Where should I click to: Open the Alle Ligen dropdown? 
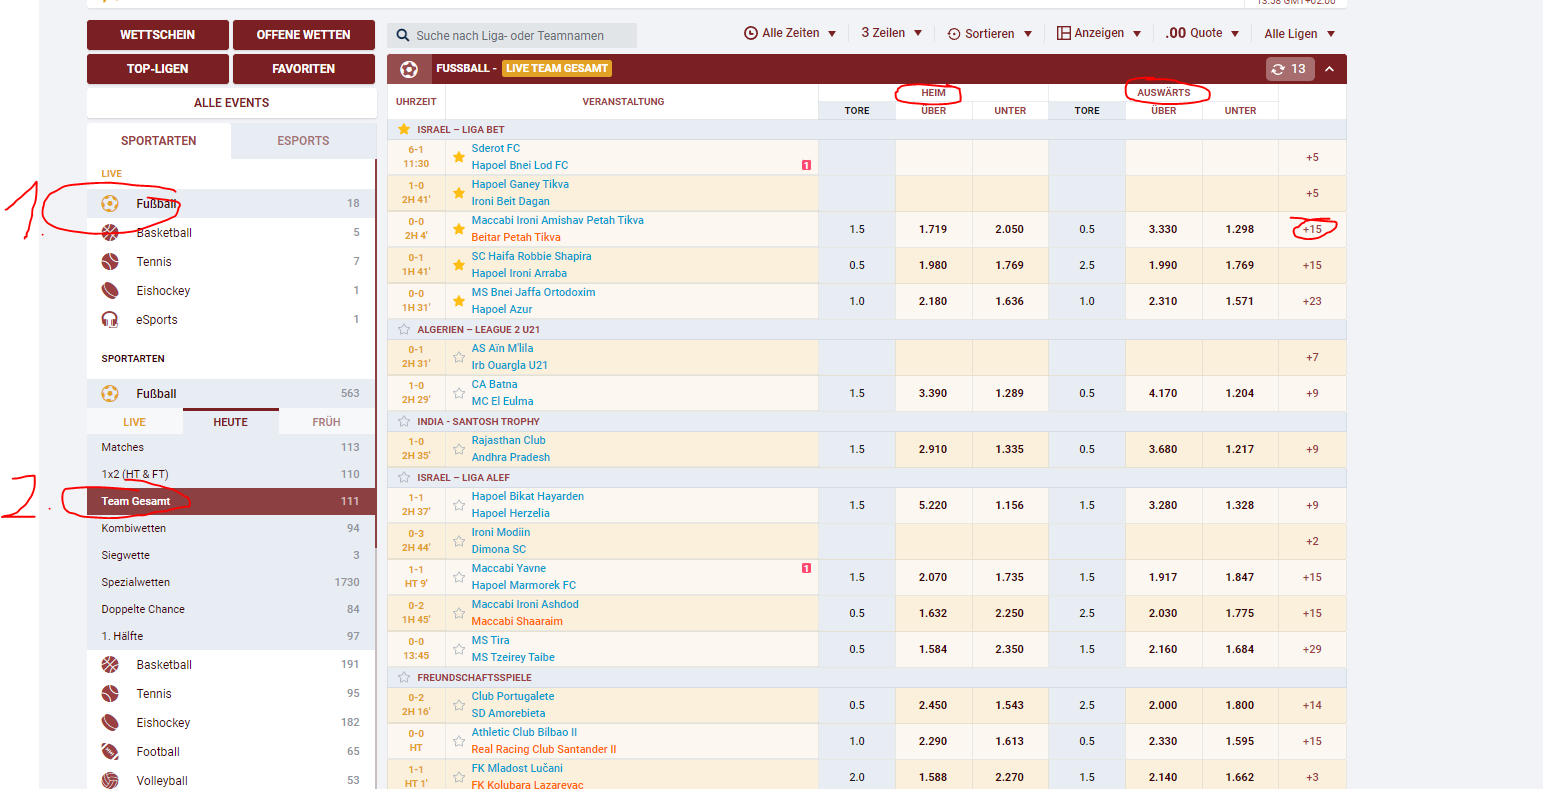click(1299, 34)
